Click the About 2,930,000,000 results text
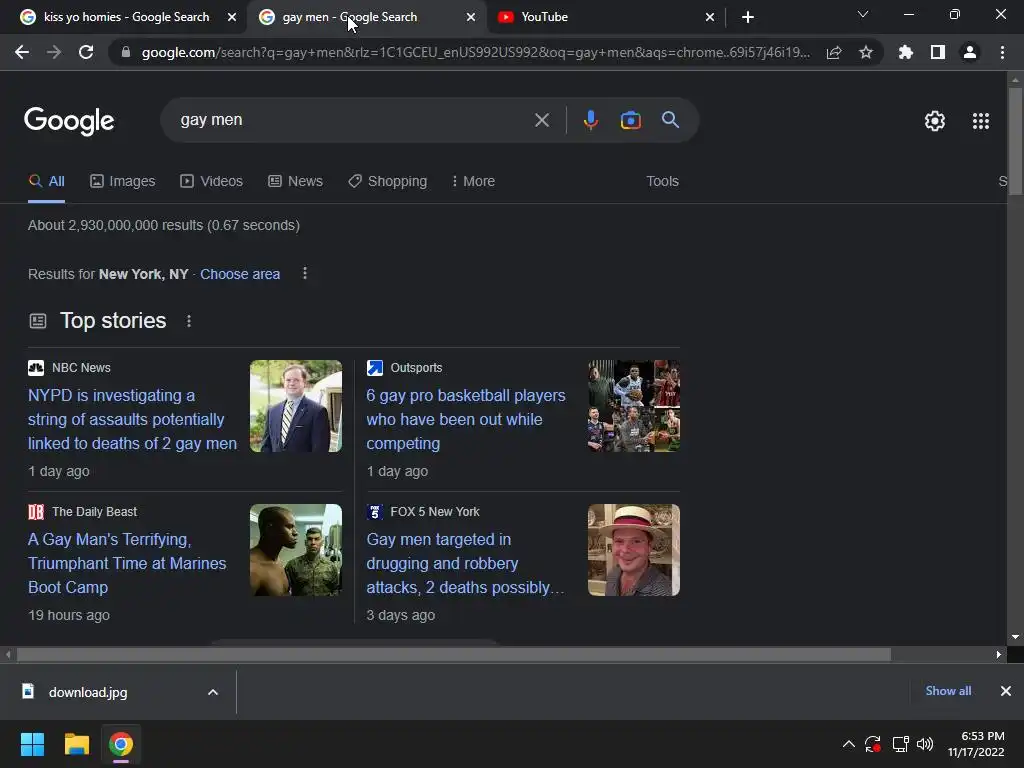The height and width of the screenshot is (768, 1024). tap(164, 225)
